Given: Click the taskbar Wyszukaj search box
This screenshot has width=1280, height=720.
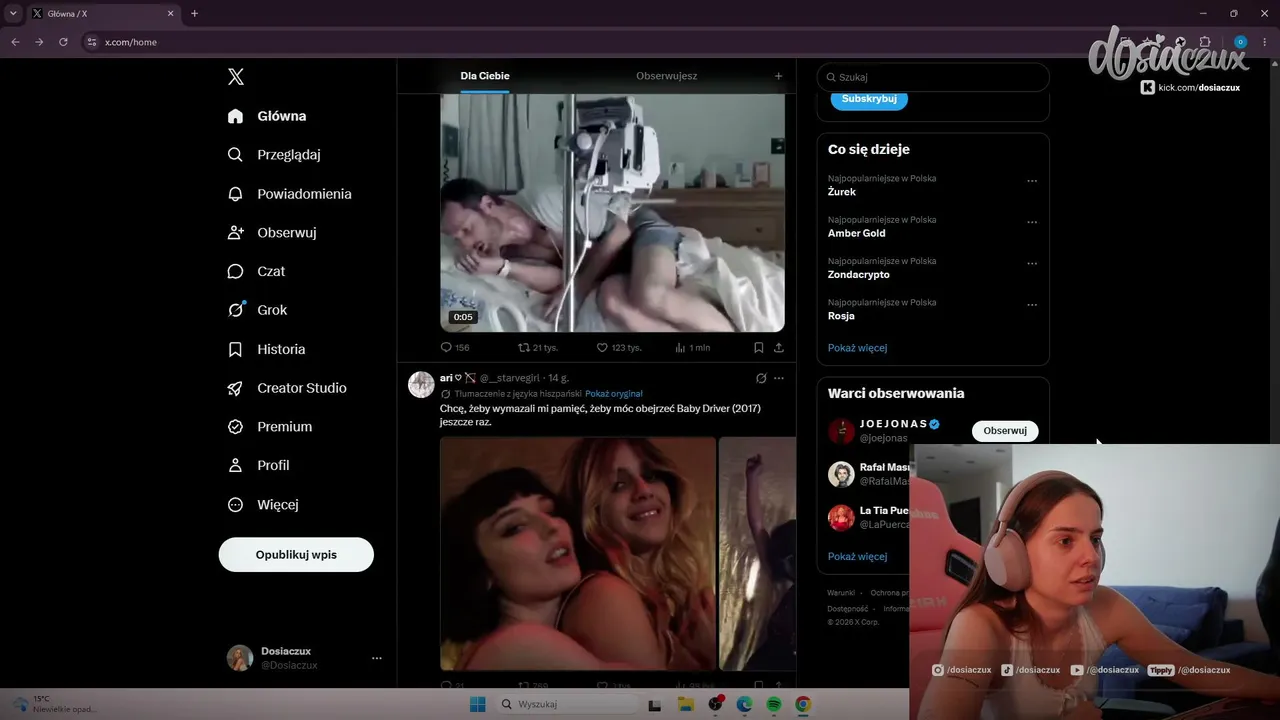Looking at the screenshot, I should pyautogui.click(x=567, y=705).
